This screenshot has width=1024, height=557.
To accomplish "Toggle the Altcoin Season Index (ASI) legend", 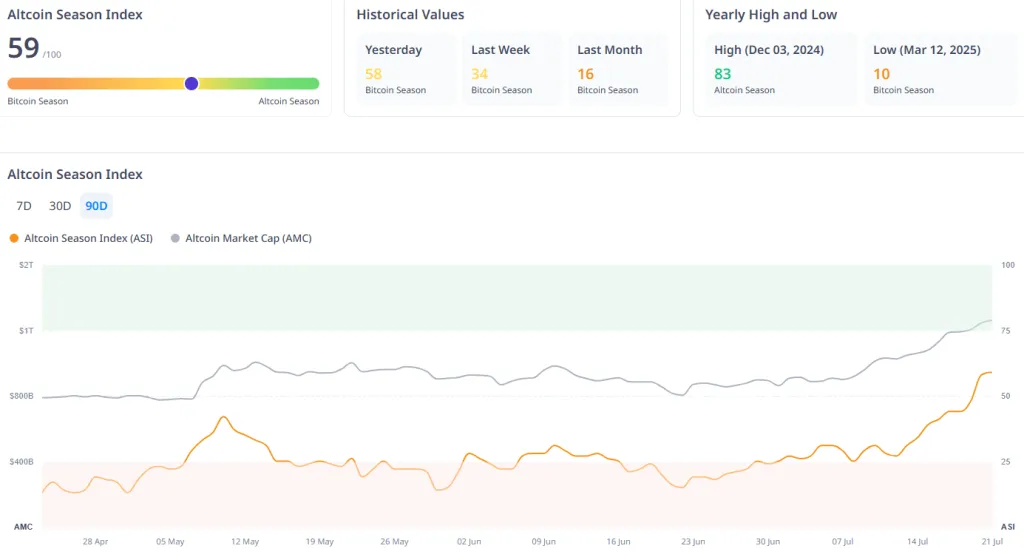I will coord(81,238).
